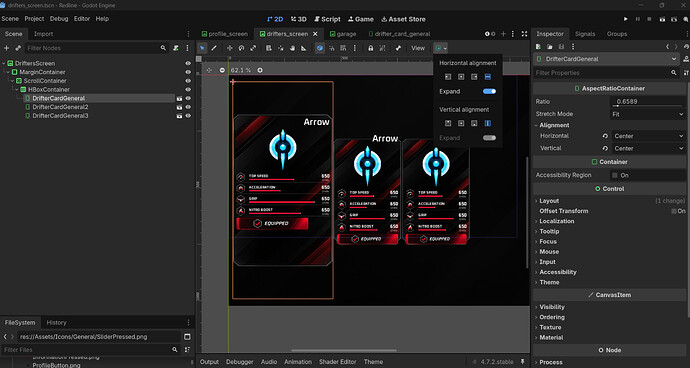Collapse the DriftersScreen tree node
The width and height of the screenshot is (690, 368).
tap(4, 63)
